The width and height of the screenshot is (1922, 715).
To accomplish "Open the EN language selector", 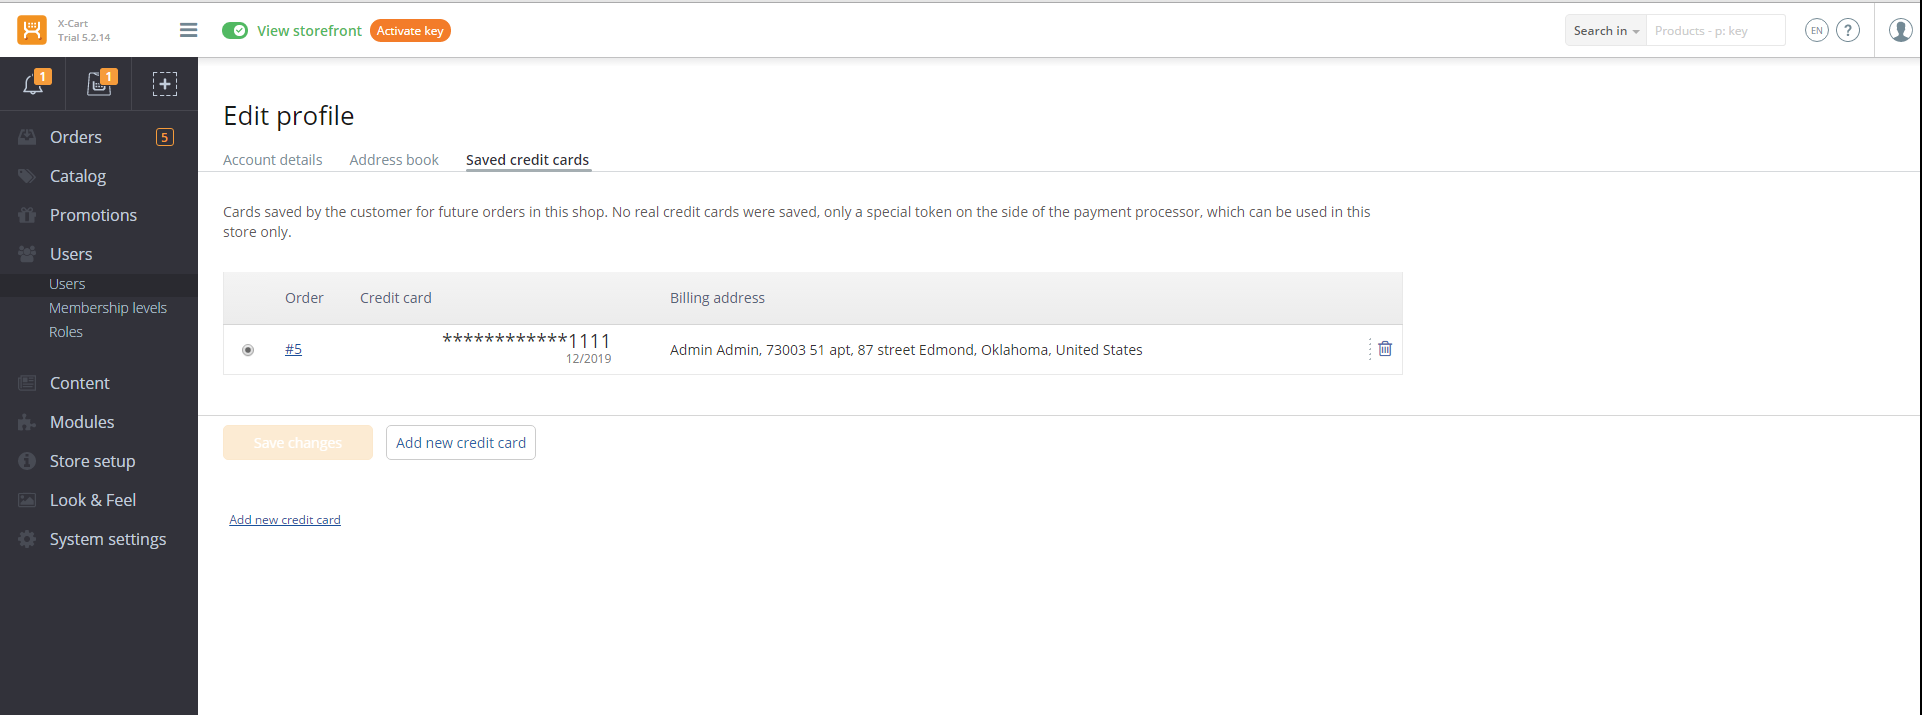I will [1816, 30].
